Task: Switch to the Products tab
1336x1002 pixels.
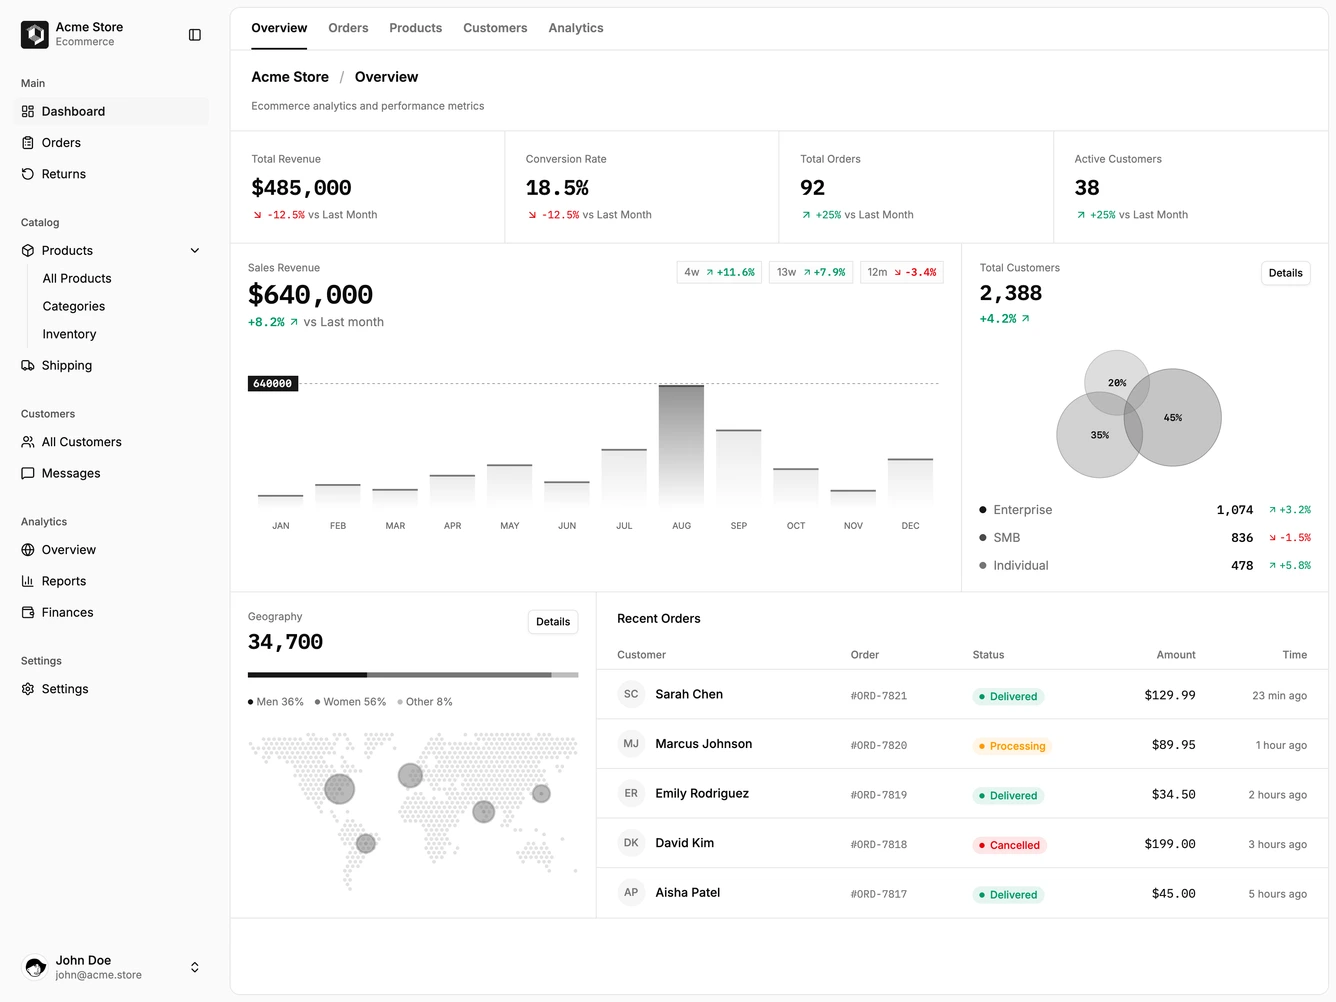Action: (x=416, y=28)
